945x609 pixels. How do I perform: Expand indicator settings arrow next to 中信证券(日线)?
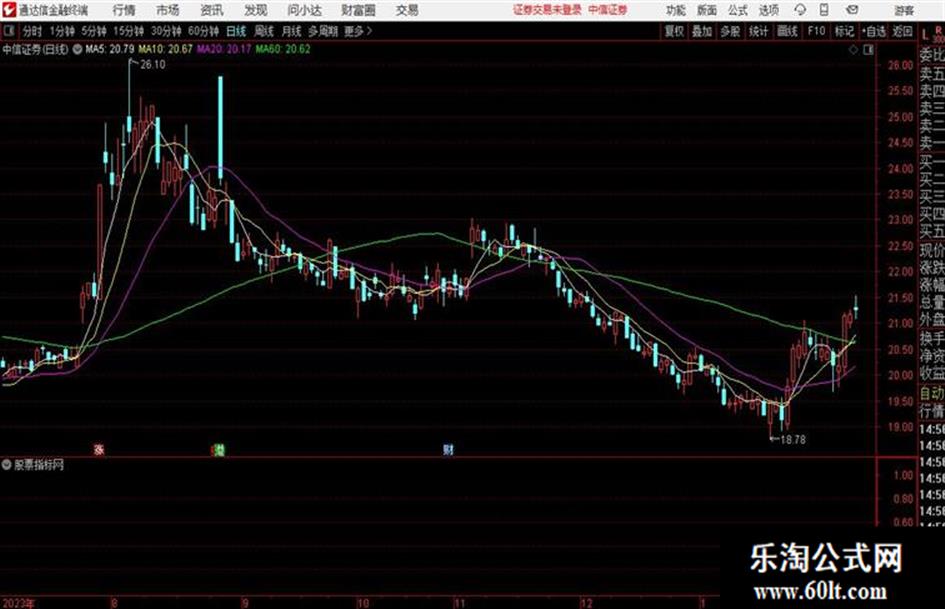[x=77, y=49]
